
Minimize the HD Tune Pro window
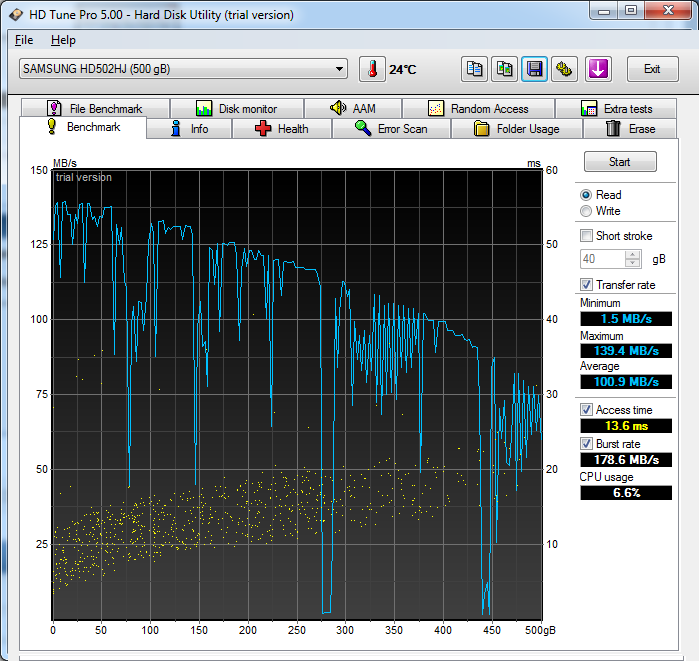604,10
